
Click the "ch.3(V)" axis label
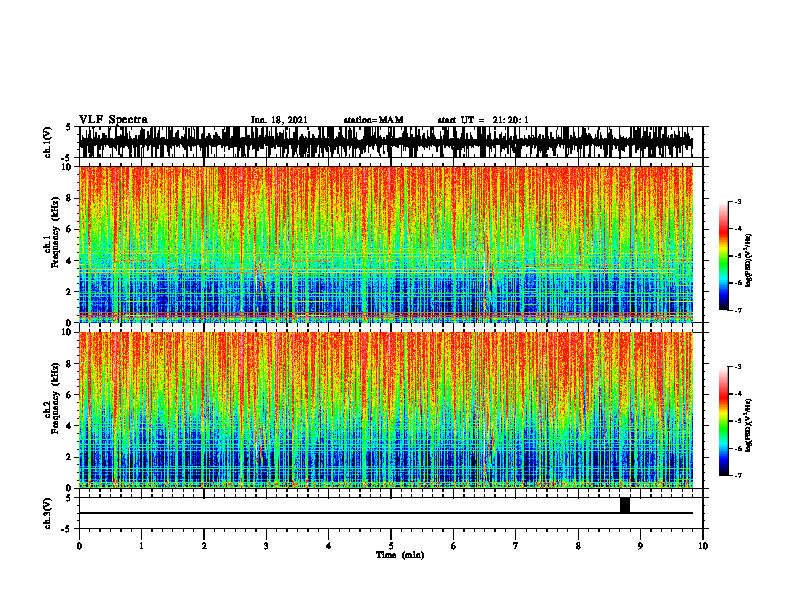pos(48,513)
